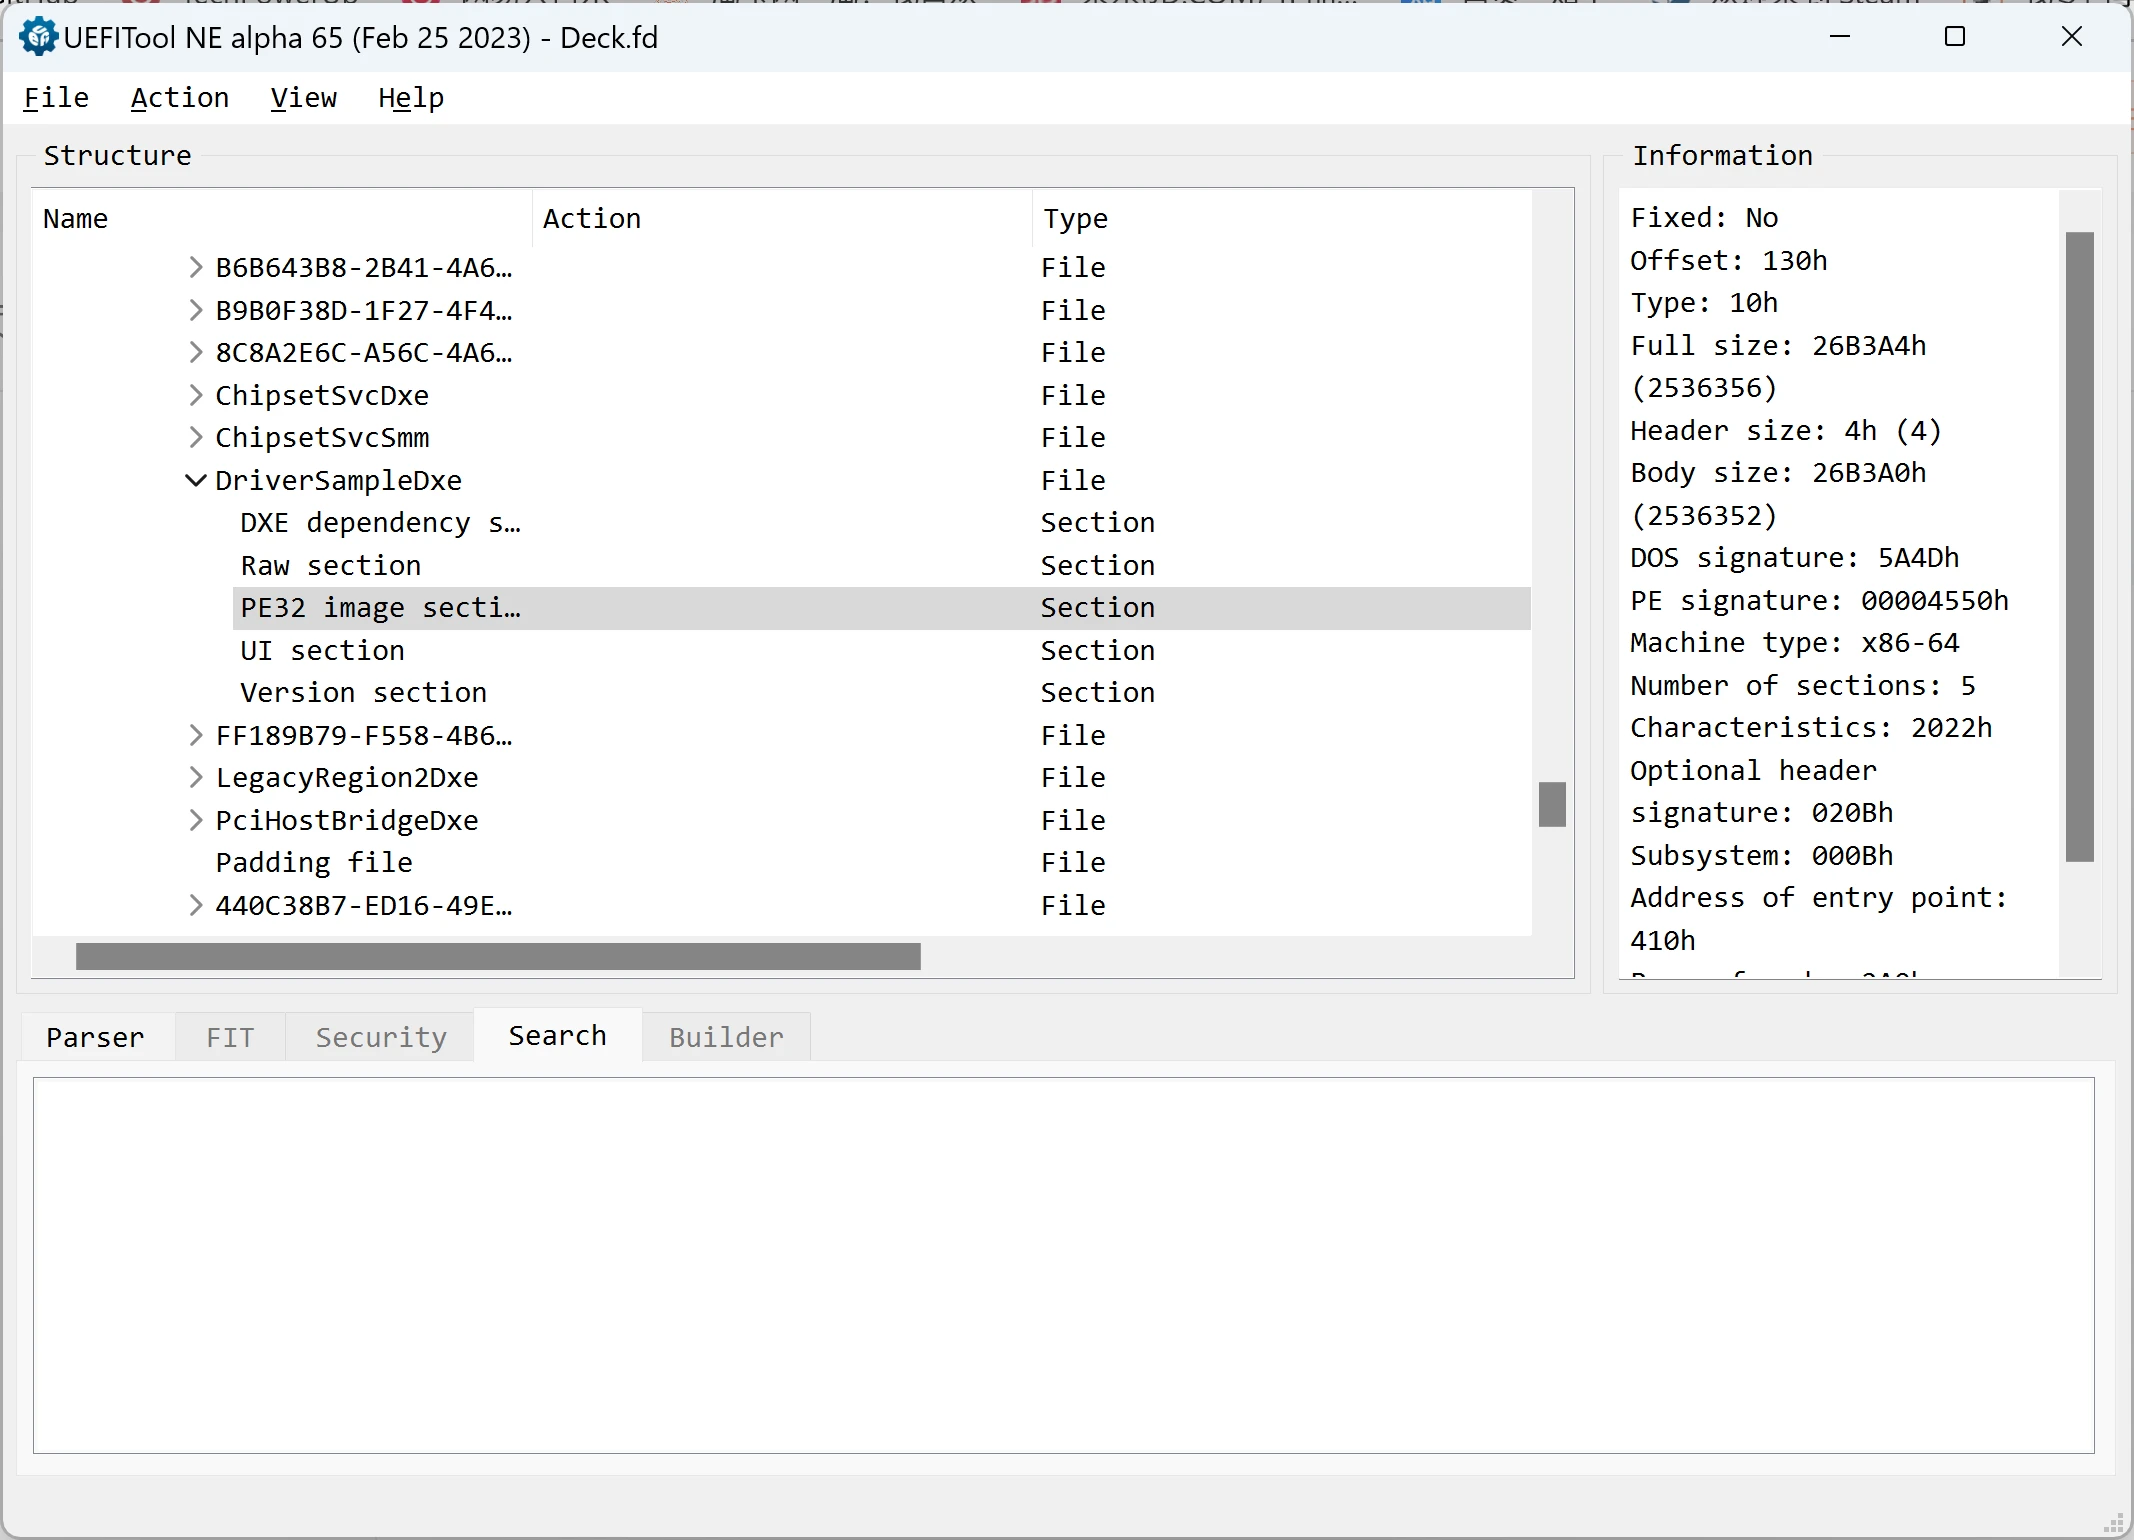Select the Version section item
Viewport: 2134px width, 1540px height.
coord(363,693)
